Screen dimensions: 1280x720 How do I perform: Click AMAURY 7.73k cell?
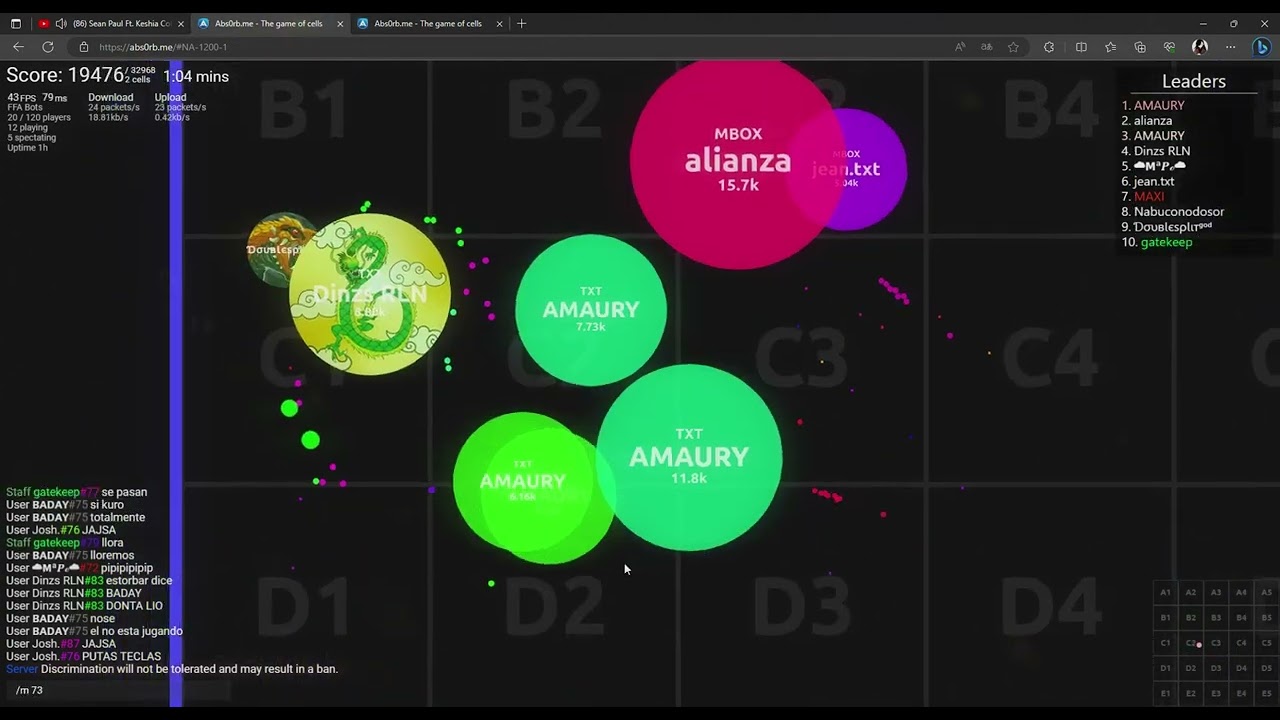[x=590, y=310]
